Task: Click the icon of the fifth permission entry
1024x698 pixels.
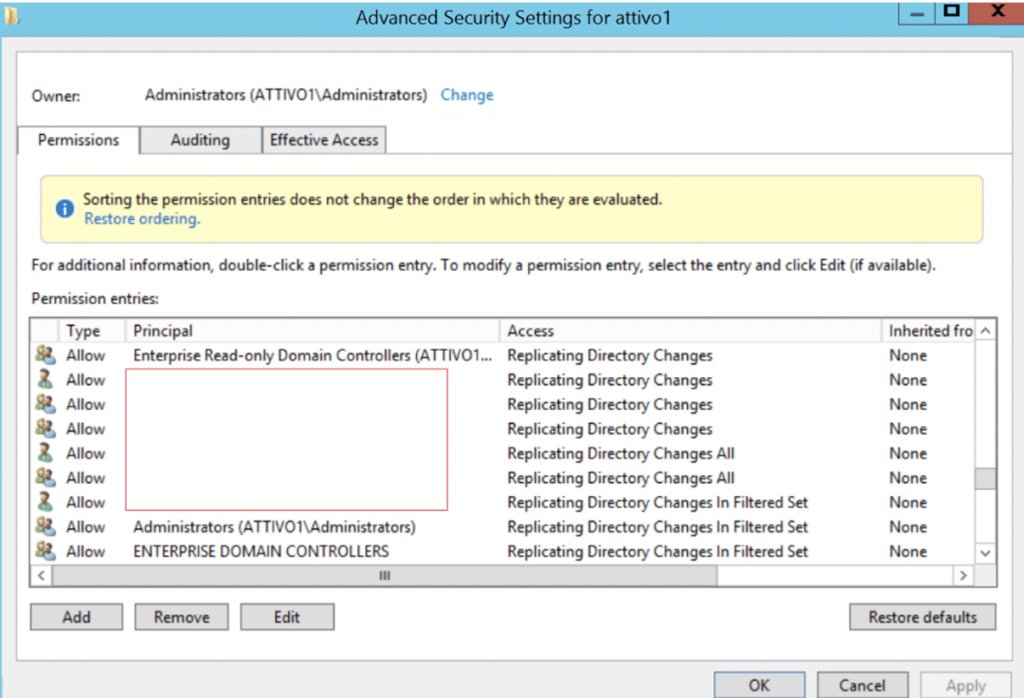Action: (44, 453)
